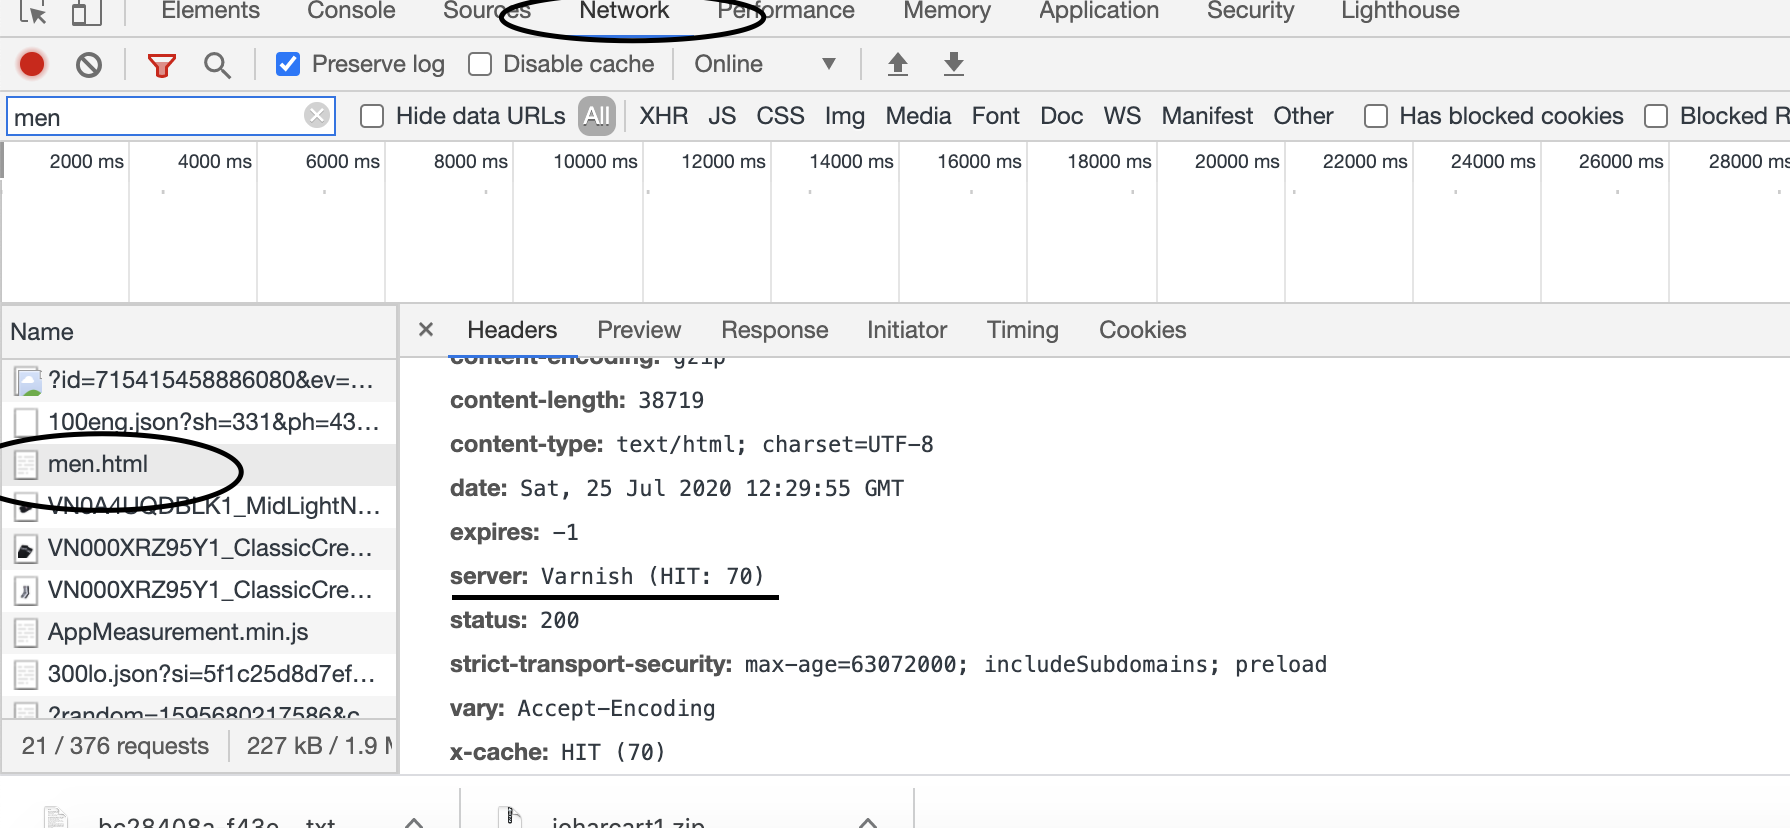Screen dimensions: 1790x828
Task: Clear the 'men' filter text
Action: pyautogui.click(x=317, y=116)
